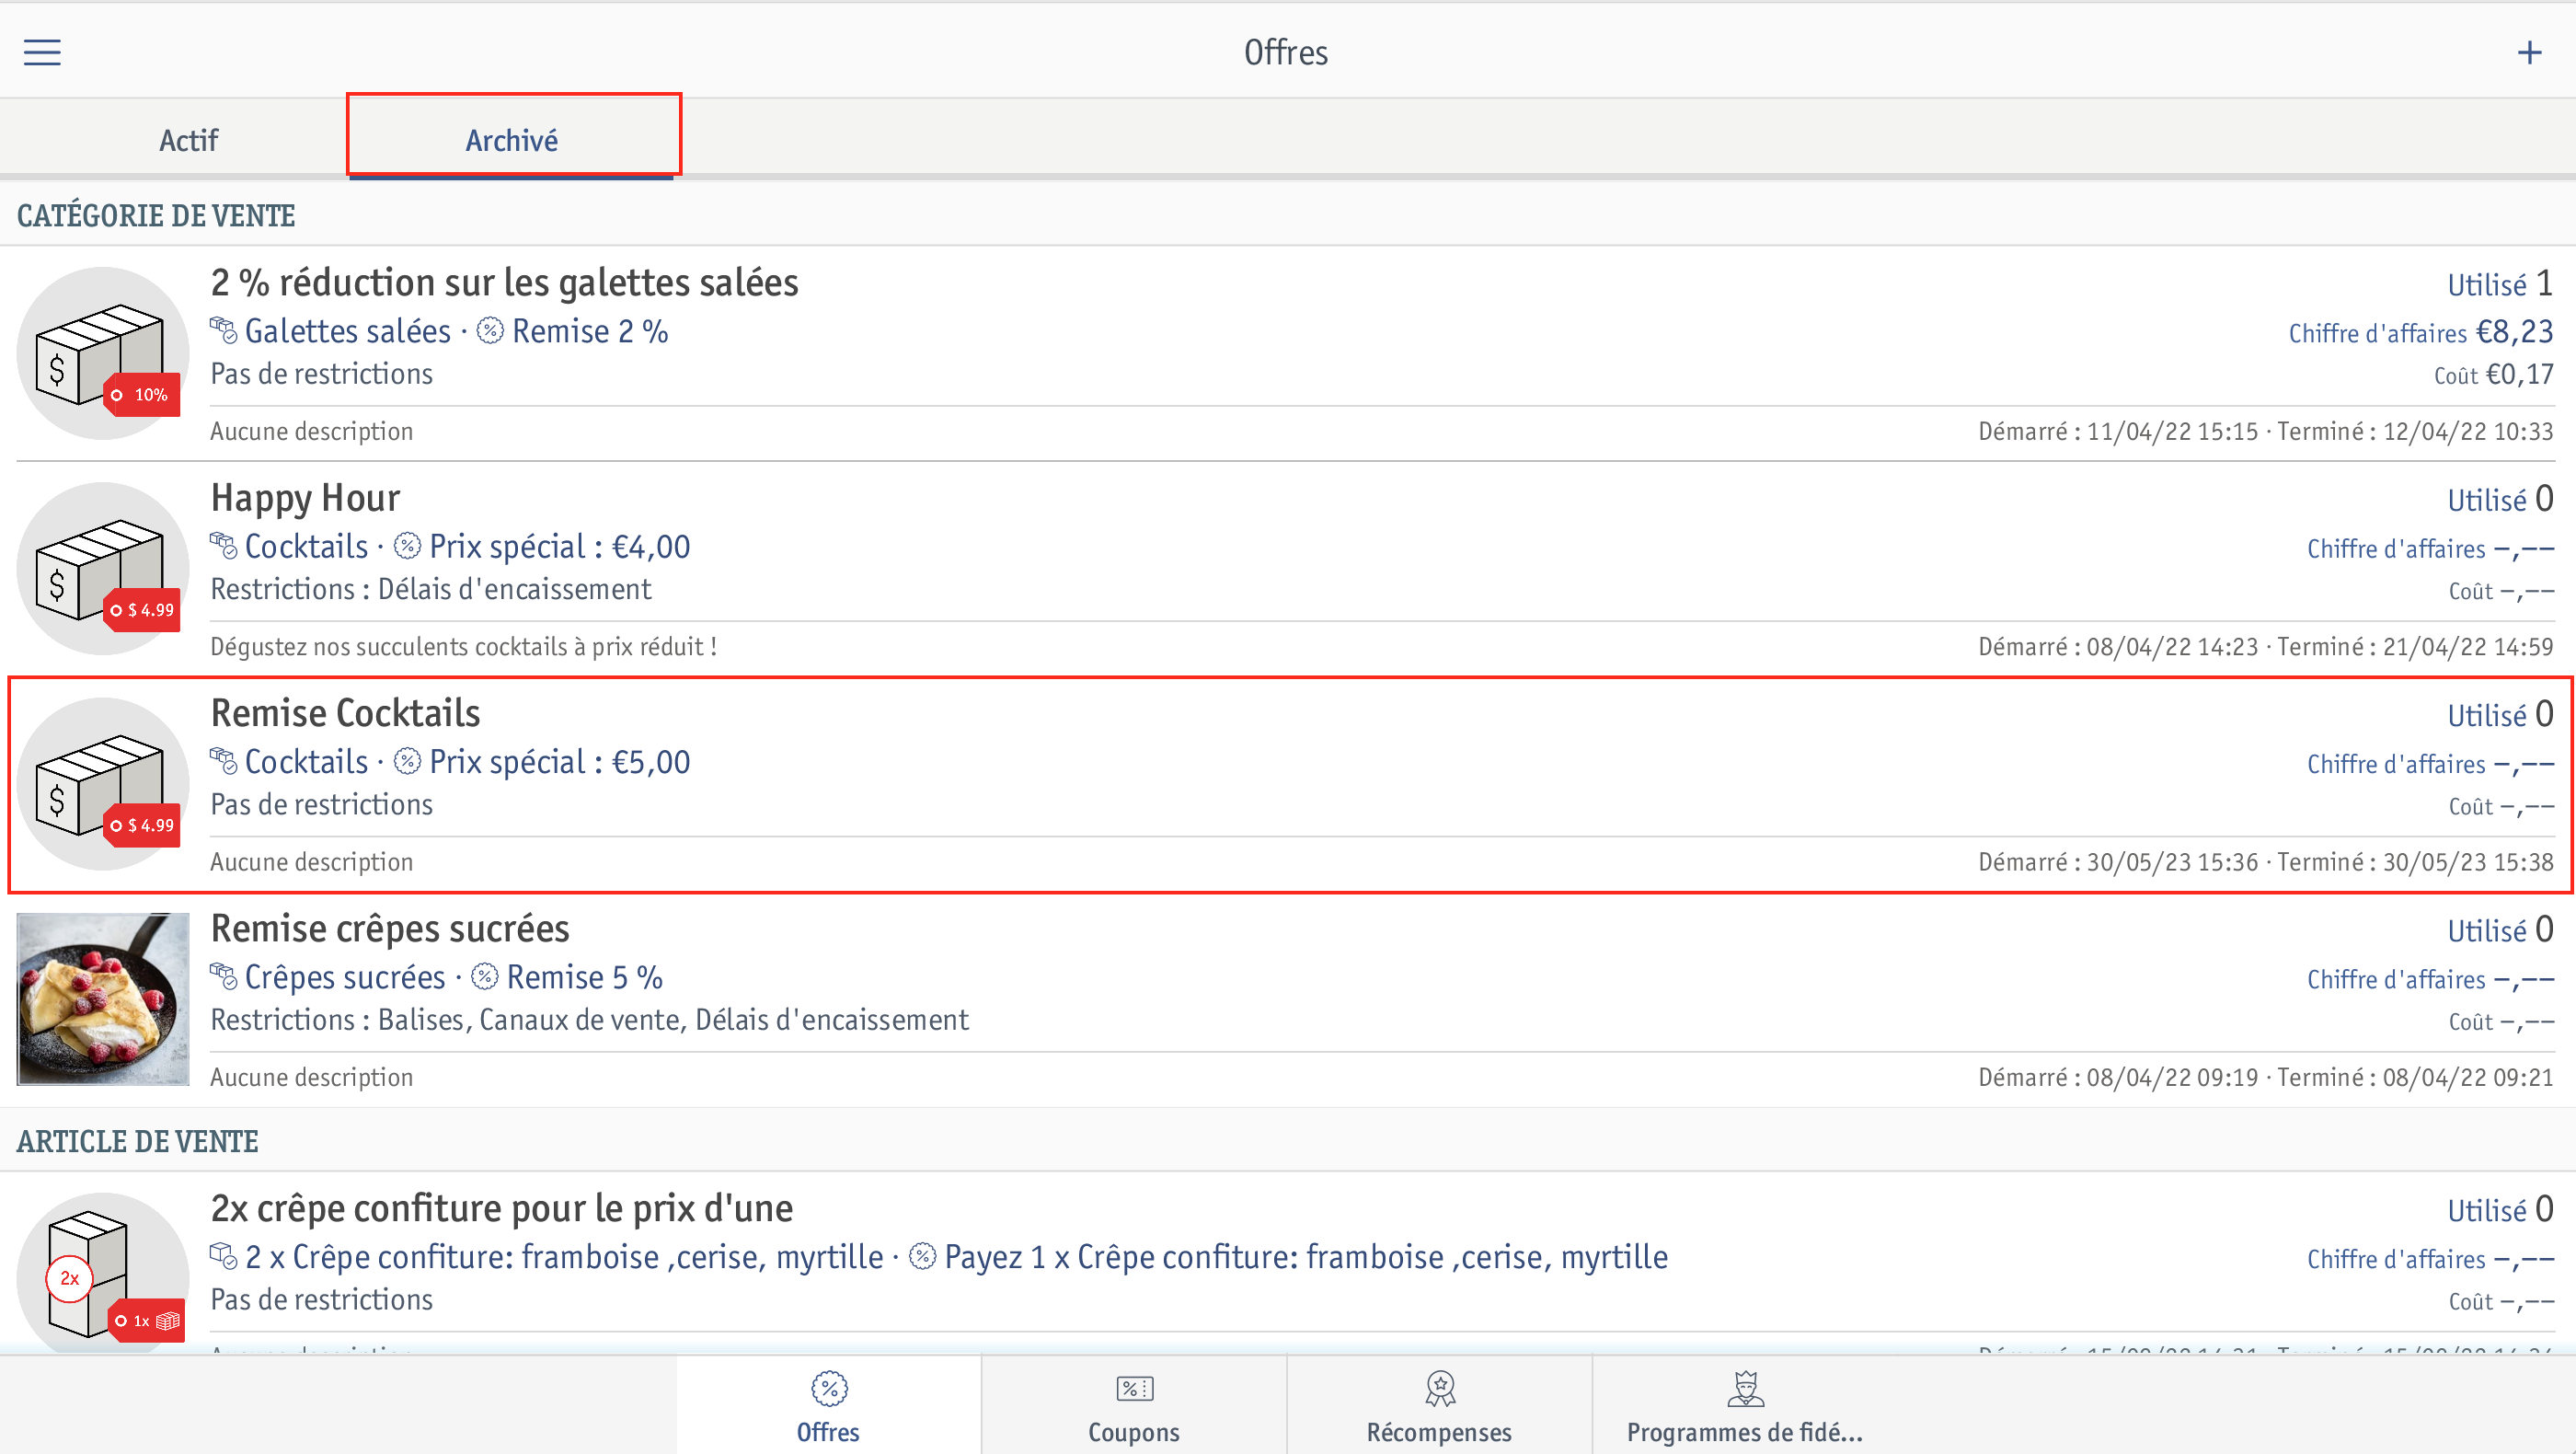Image resolution: width=2576 pixels, height=1454 pixels.
Task: Click 'Démarré : 30/05/23 15:36' date line
Action: (2265, 862)
